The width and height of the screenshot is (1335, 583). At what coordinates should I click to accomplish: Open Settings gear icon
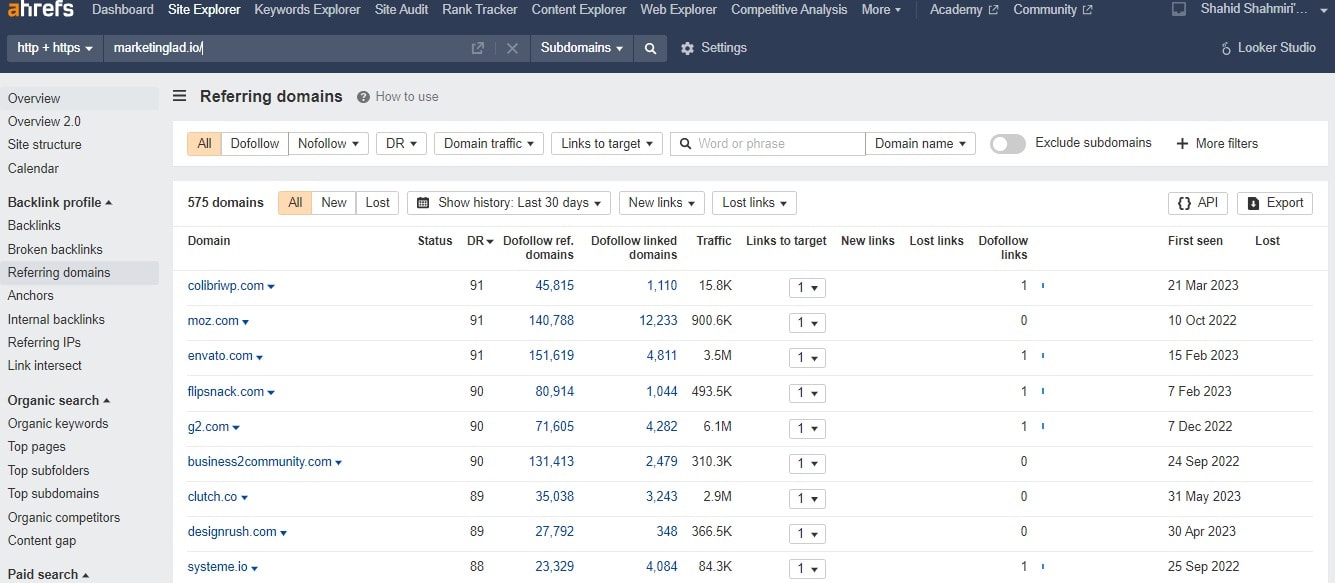click(x=687, y=48)
